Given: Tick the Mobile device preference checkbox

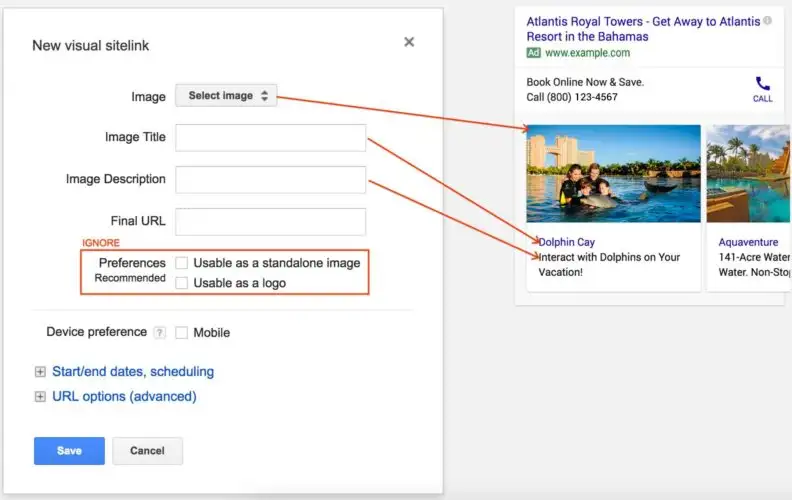Looking at the screenshot, I should 181,332.
